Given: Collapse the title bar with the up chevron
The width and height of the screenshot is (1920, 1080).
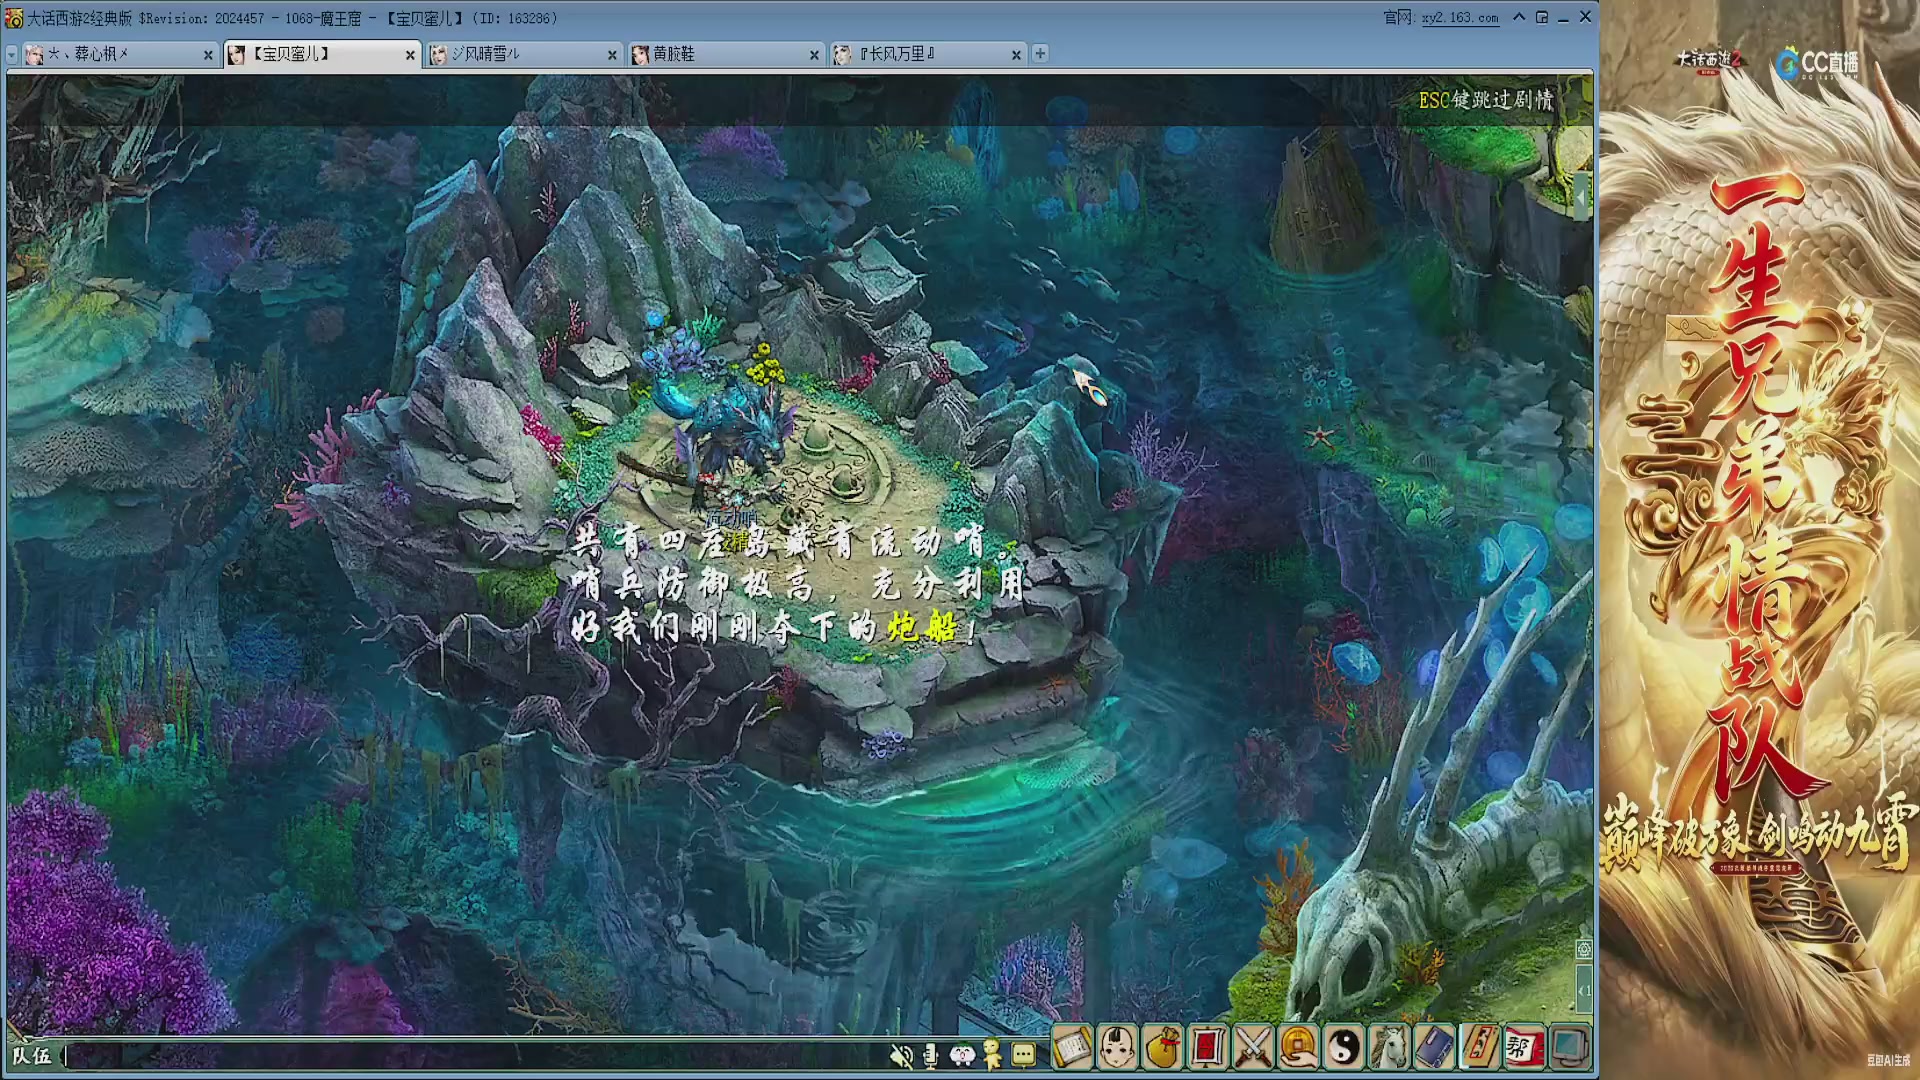Looking at the screenshot, I should coord(1519,17).
